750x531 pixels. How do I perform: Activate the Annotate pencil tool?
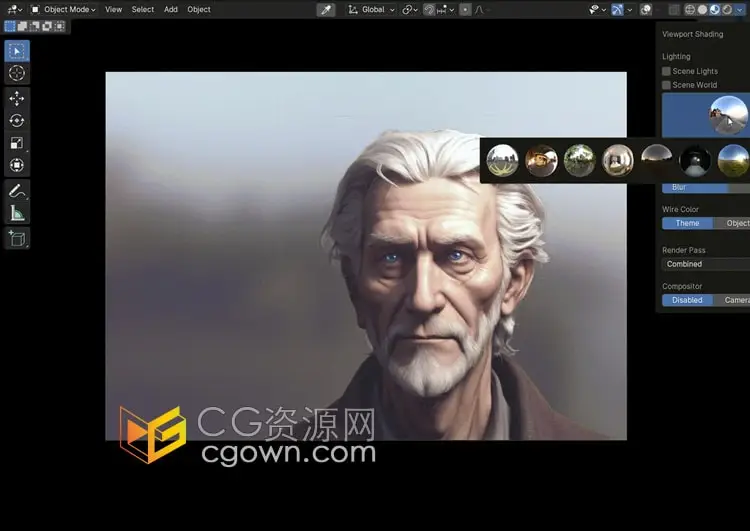[17, 191]
